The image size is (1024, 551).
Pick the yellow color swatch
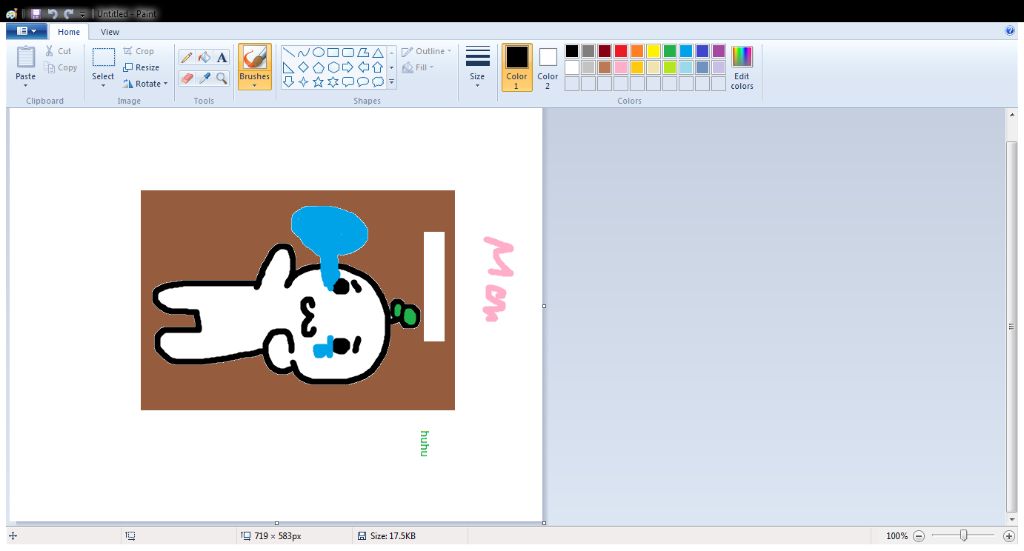653,51
